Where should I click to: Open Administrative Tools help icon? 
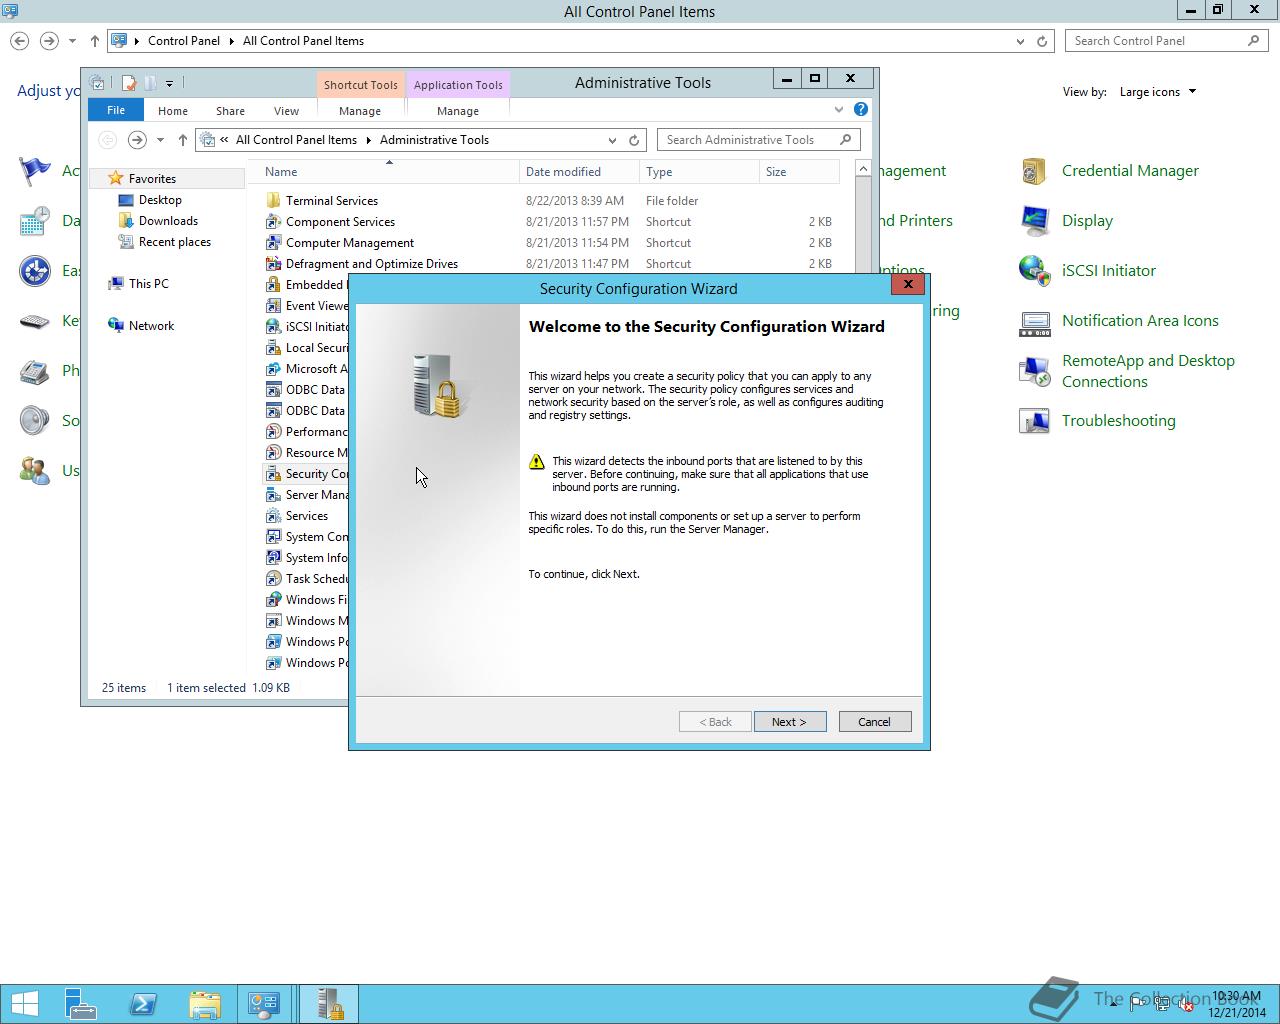point(861,109)
